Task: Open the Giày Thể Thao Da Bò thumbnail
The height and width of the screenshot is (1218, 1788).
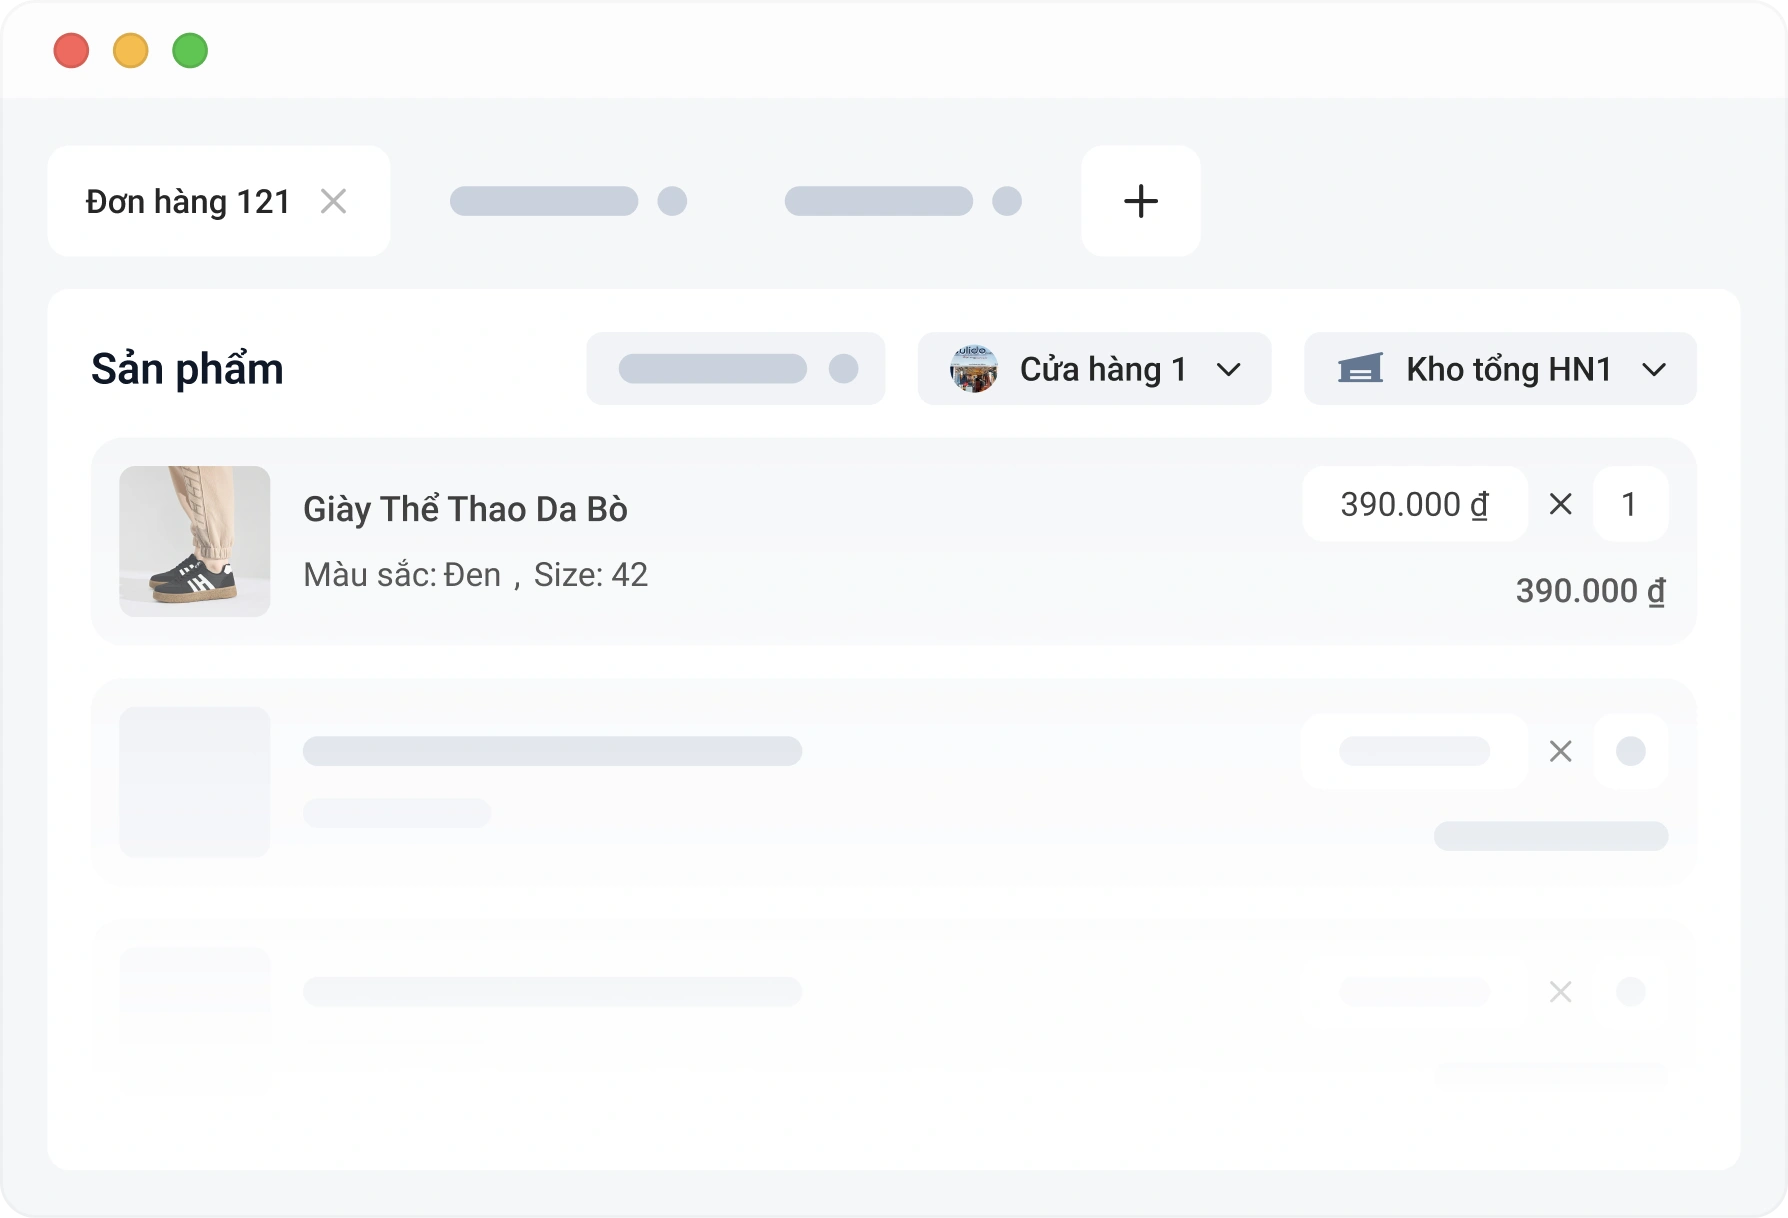Action: 195,541
